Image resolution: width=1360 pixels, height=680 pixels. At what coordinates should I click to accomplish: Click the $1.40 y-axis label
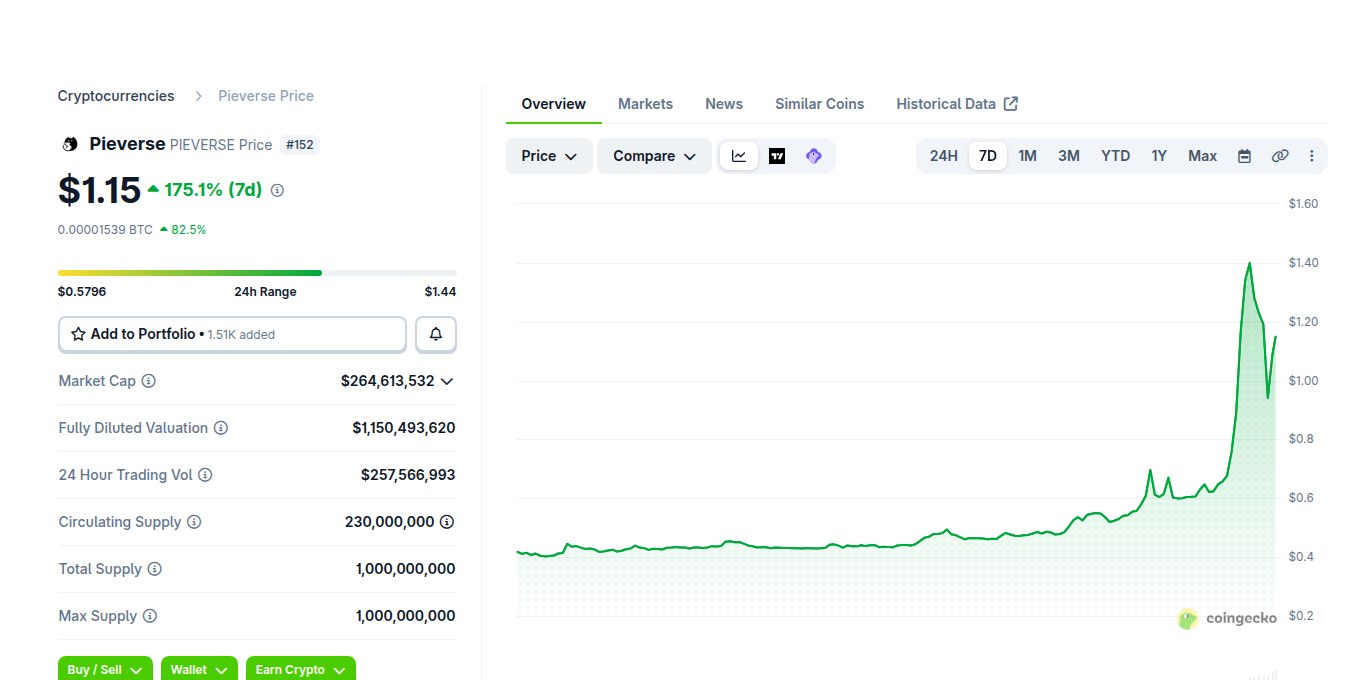coord(1304,263)
